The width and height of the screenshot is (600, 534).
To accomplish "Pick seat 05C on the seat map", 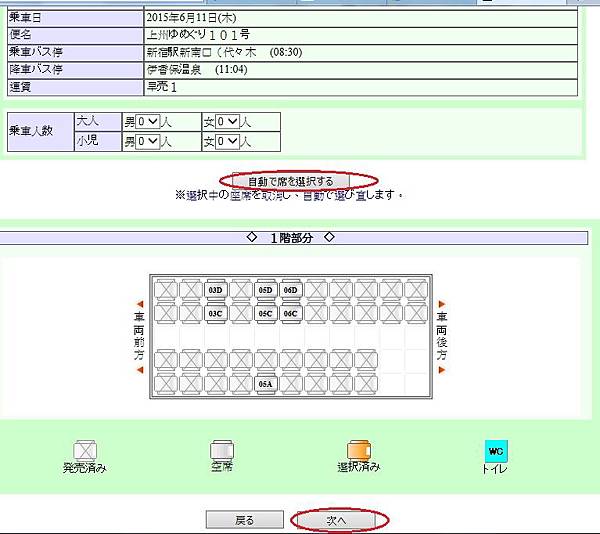I will click(266, 314).
